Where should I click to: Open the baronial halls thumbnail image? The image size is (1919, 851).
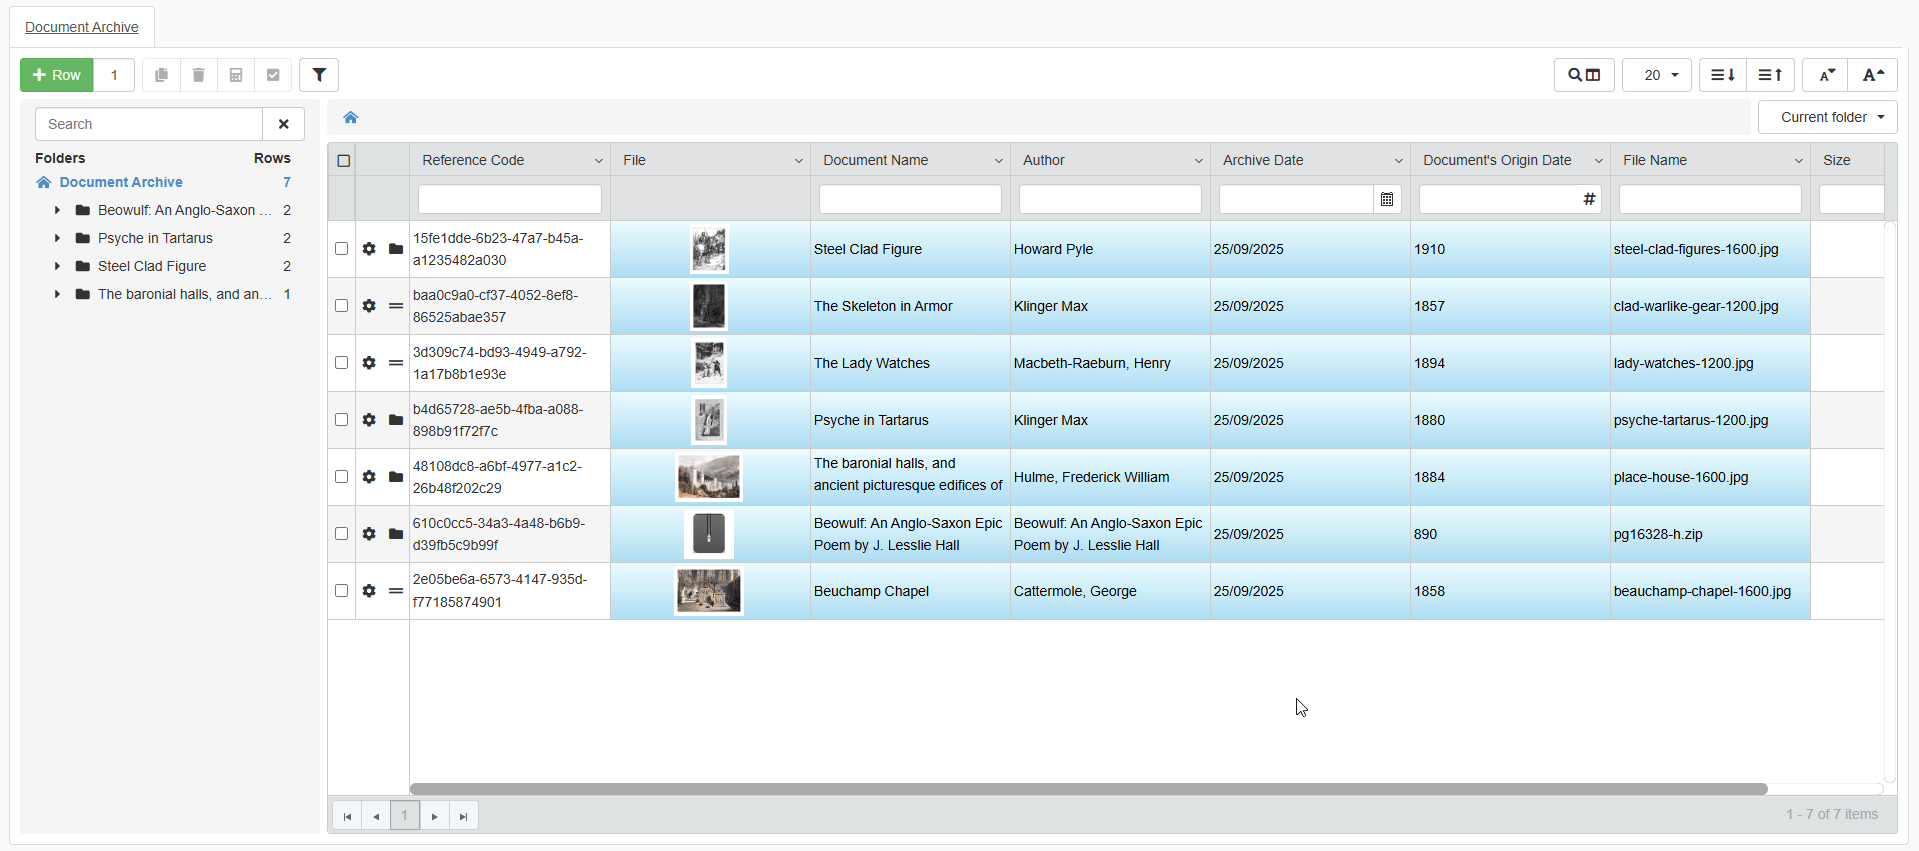(709, 477)
